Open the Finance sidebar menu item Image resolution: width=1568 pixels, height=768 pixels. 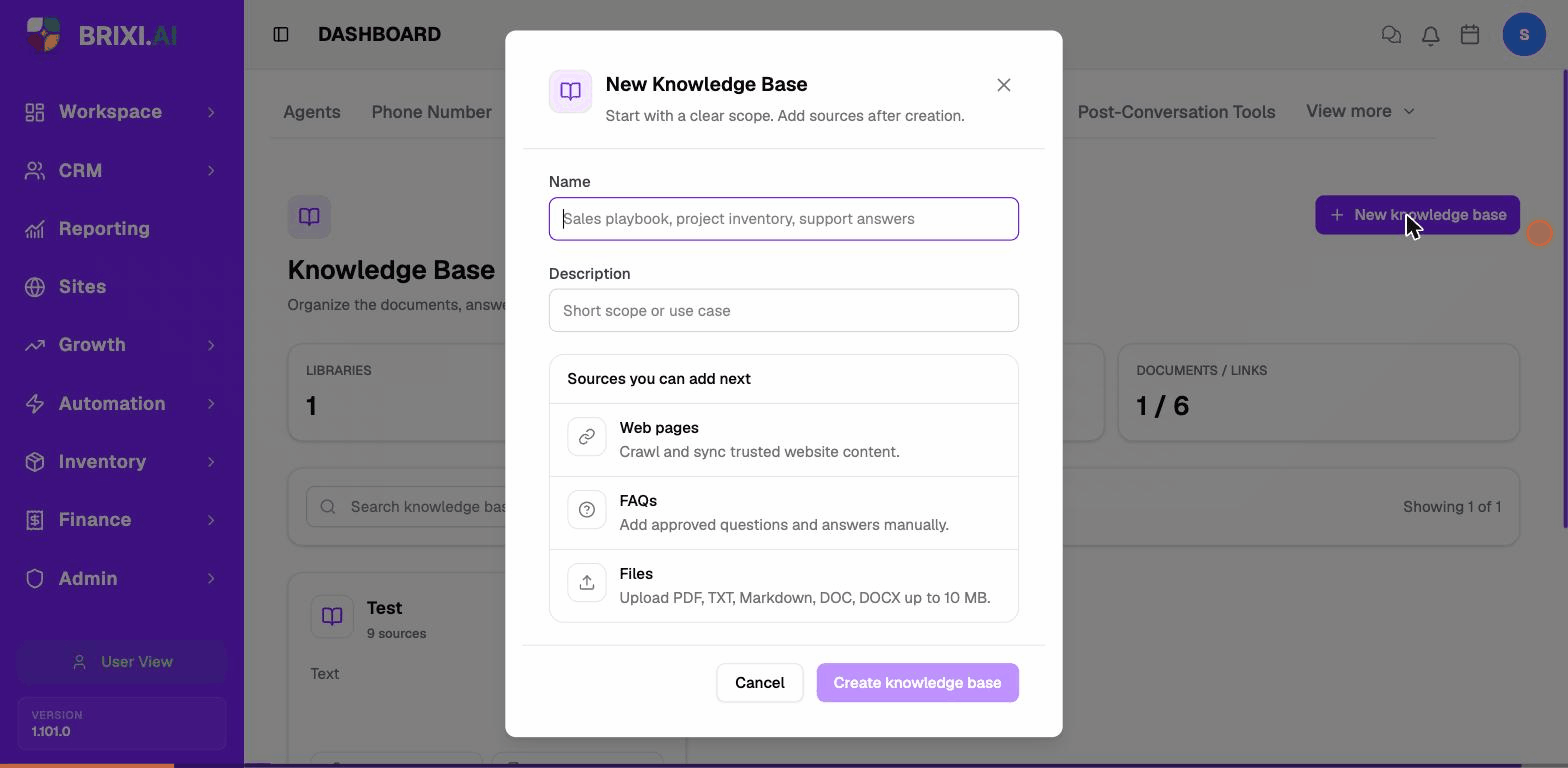pyautogui.click(x=122, y=520)
